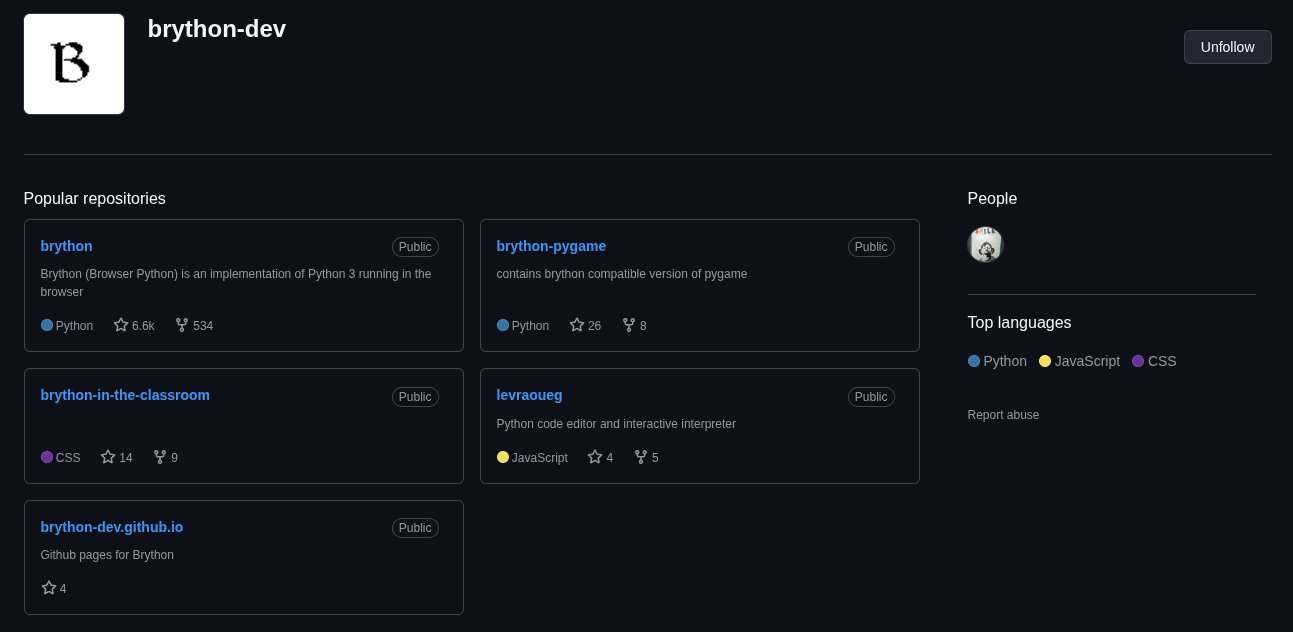Click the Python color dot in brython-pygame card
1293x632 pixels.
click(x=503, y=325)
